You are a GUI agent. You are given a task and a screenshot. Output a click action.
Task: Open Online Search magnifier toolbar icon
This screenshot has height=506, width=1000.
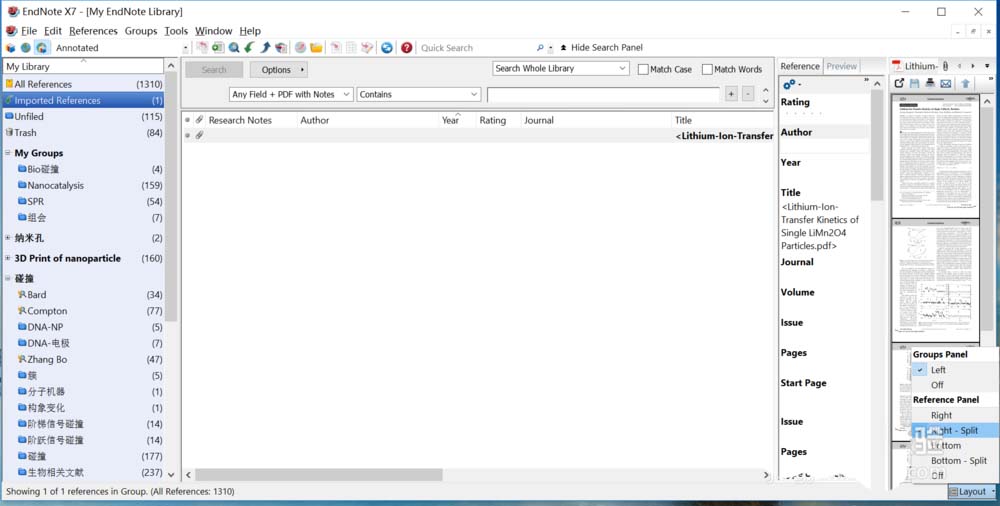pyautogui.click(x=234, y=48)
